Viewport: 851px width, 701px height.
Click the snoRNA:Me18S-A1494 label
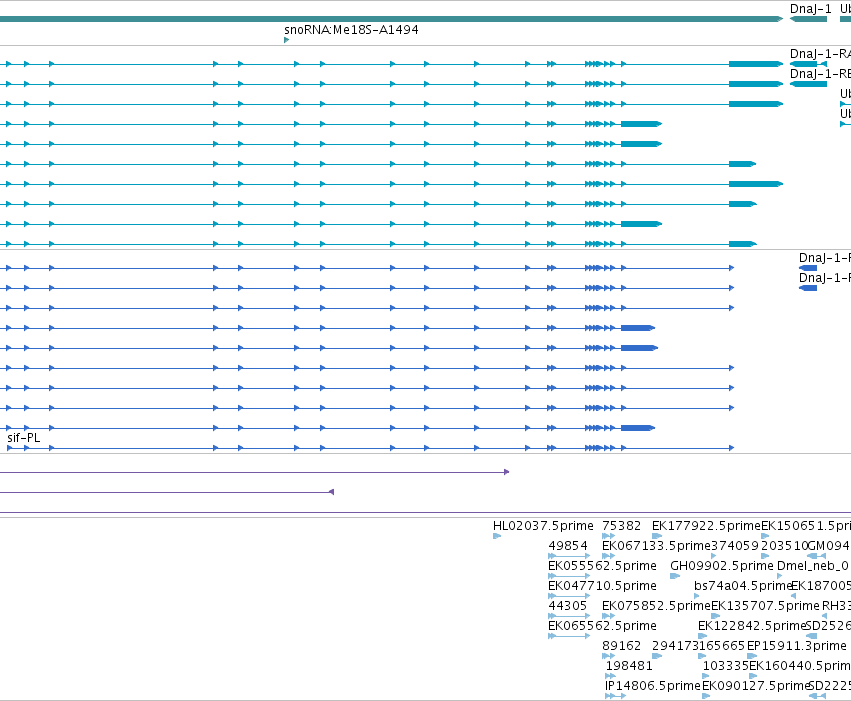click(351, 30)
